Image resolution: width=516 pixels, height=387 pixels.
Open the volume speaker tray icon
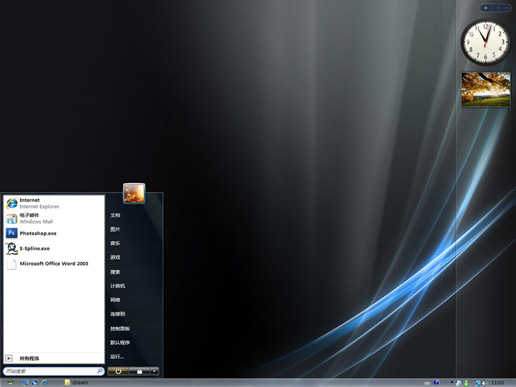coord(484,383)
